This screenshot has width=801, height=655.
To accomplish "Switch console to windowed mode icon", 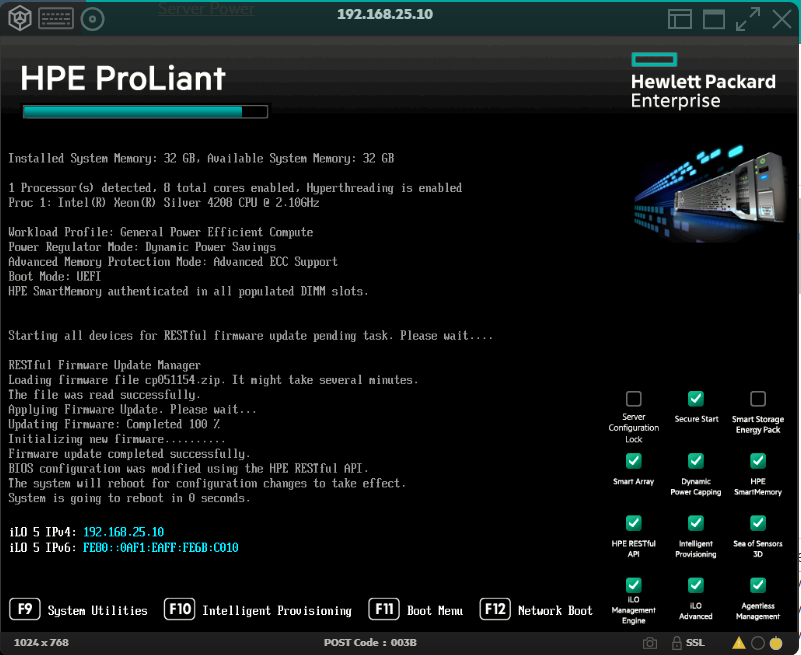I will click(x=714, y=19).
